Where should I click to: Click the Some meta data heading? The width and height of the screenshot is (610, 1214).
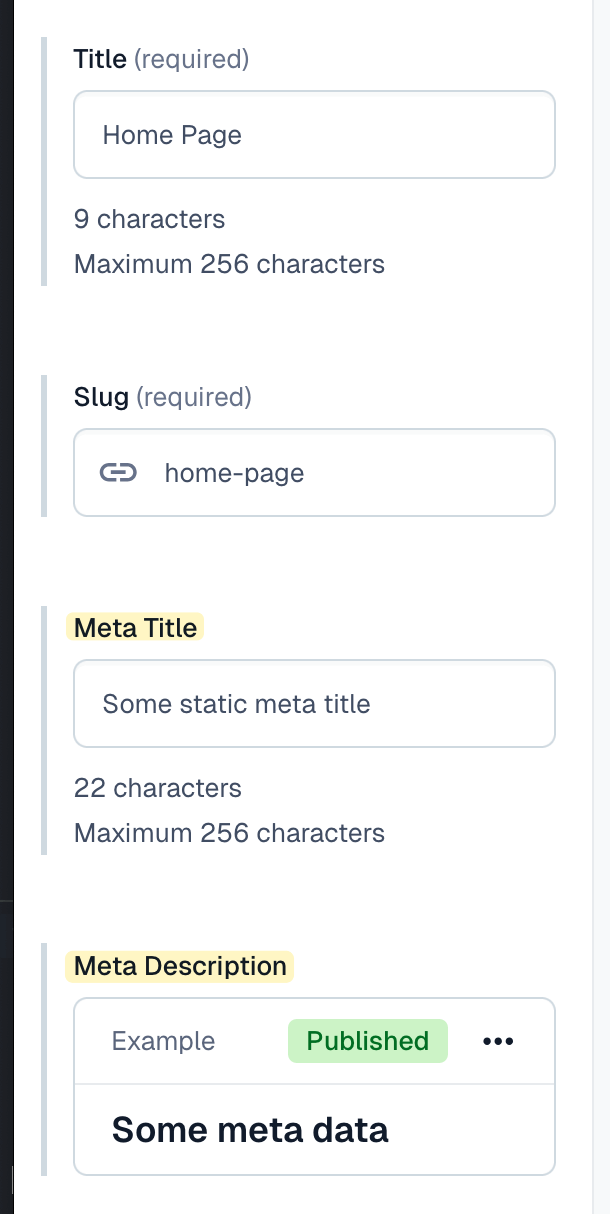pos(249,1129)
